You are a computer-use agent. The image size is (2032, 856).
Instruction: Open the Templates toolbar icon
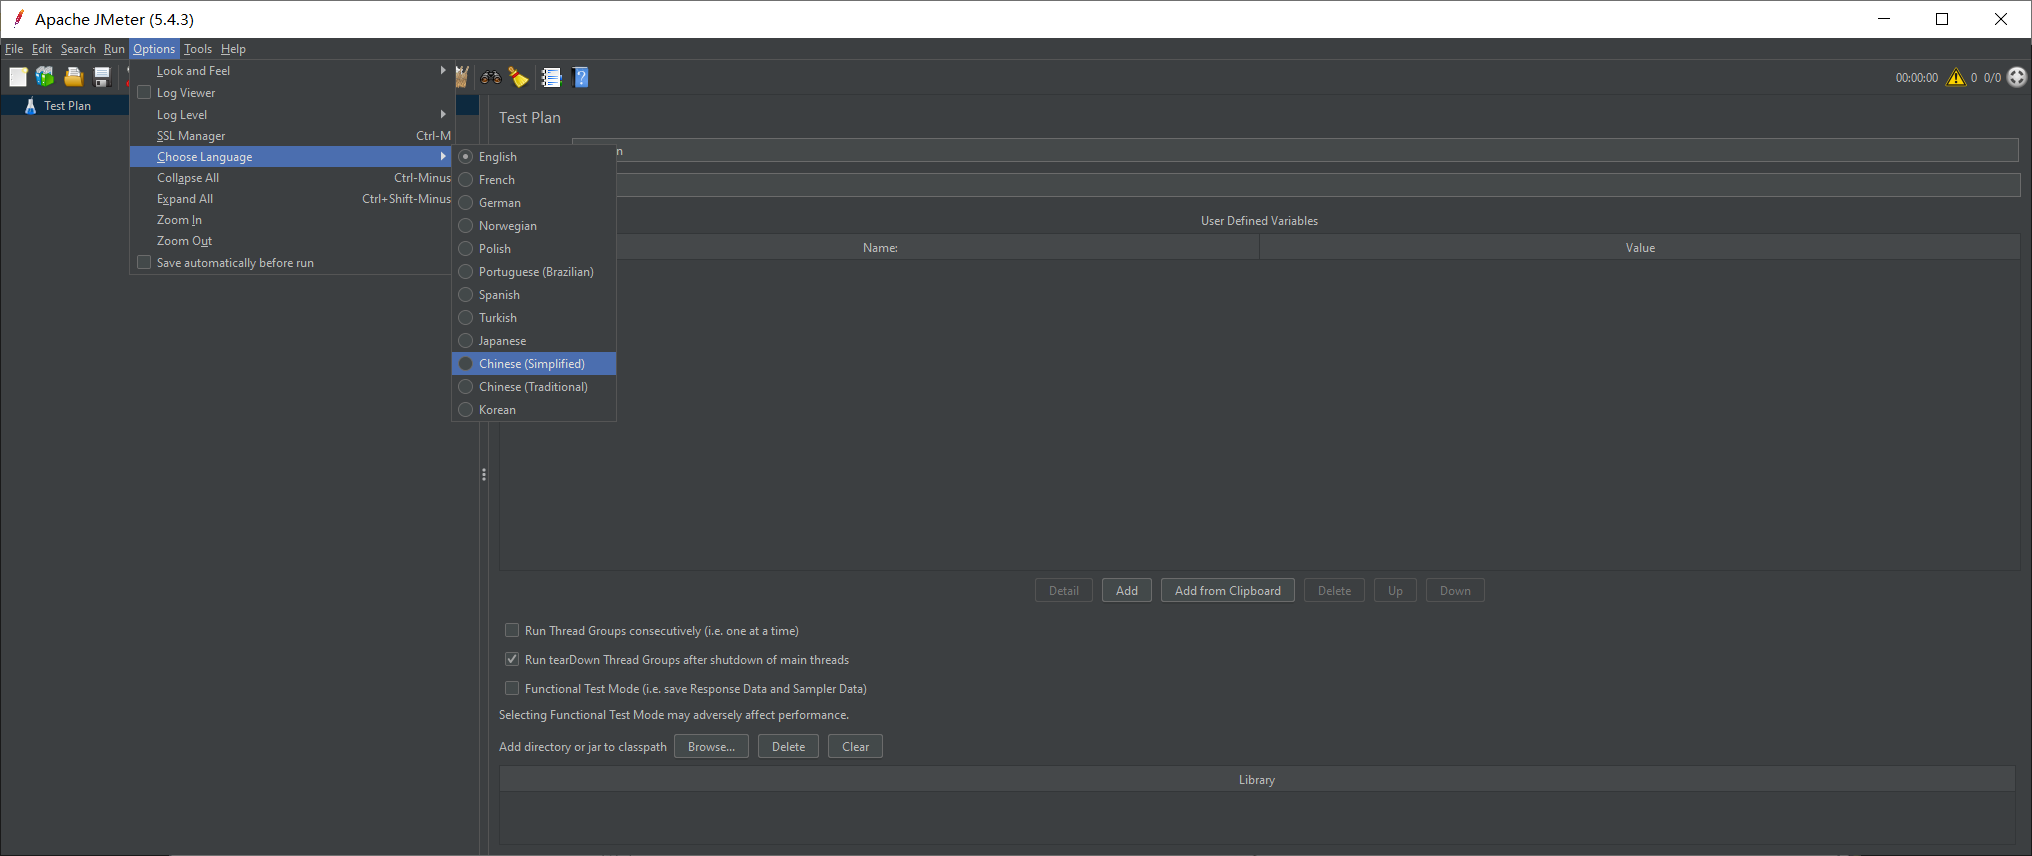45,77
